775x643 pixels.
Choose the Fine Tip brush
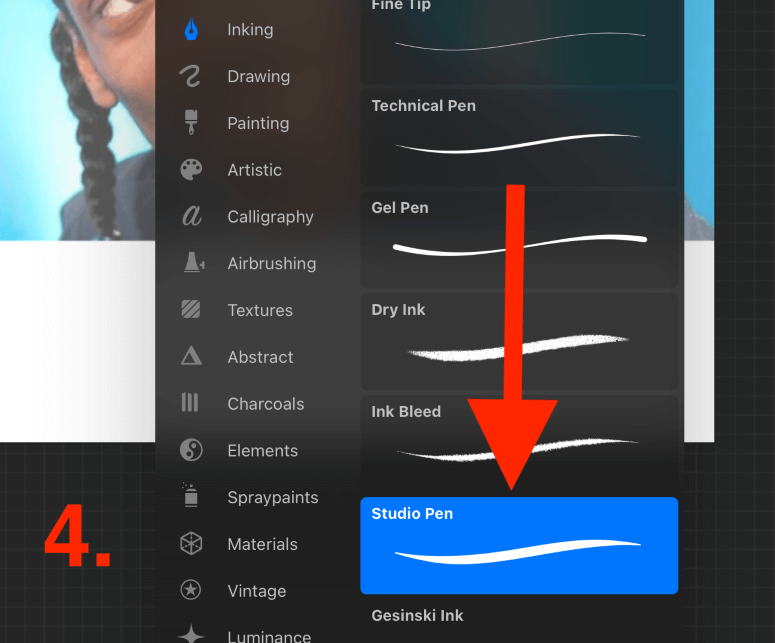519,42
